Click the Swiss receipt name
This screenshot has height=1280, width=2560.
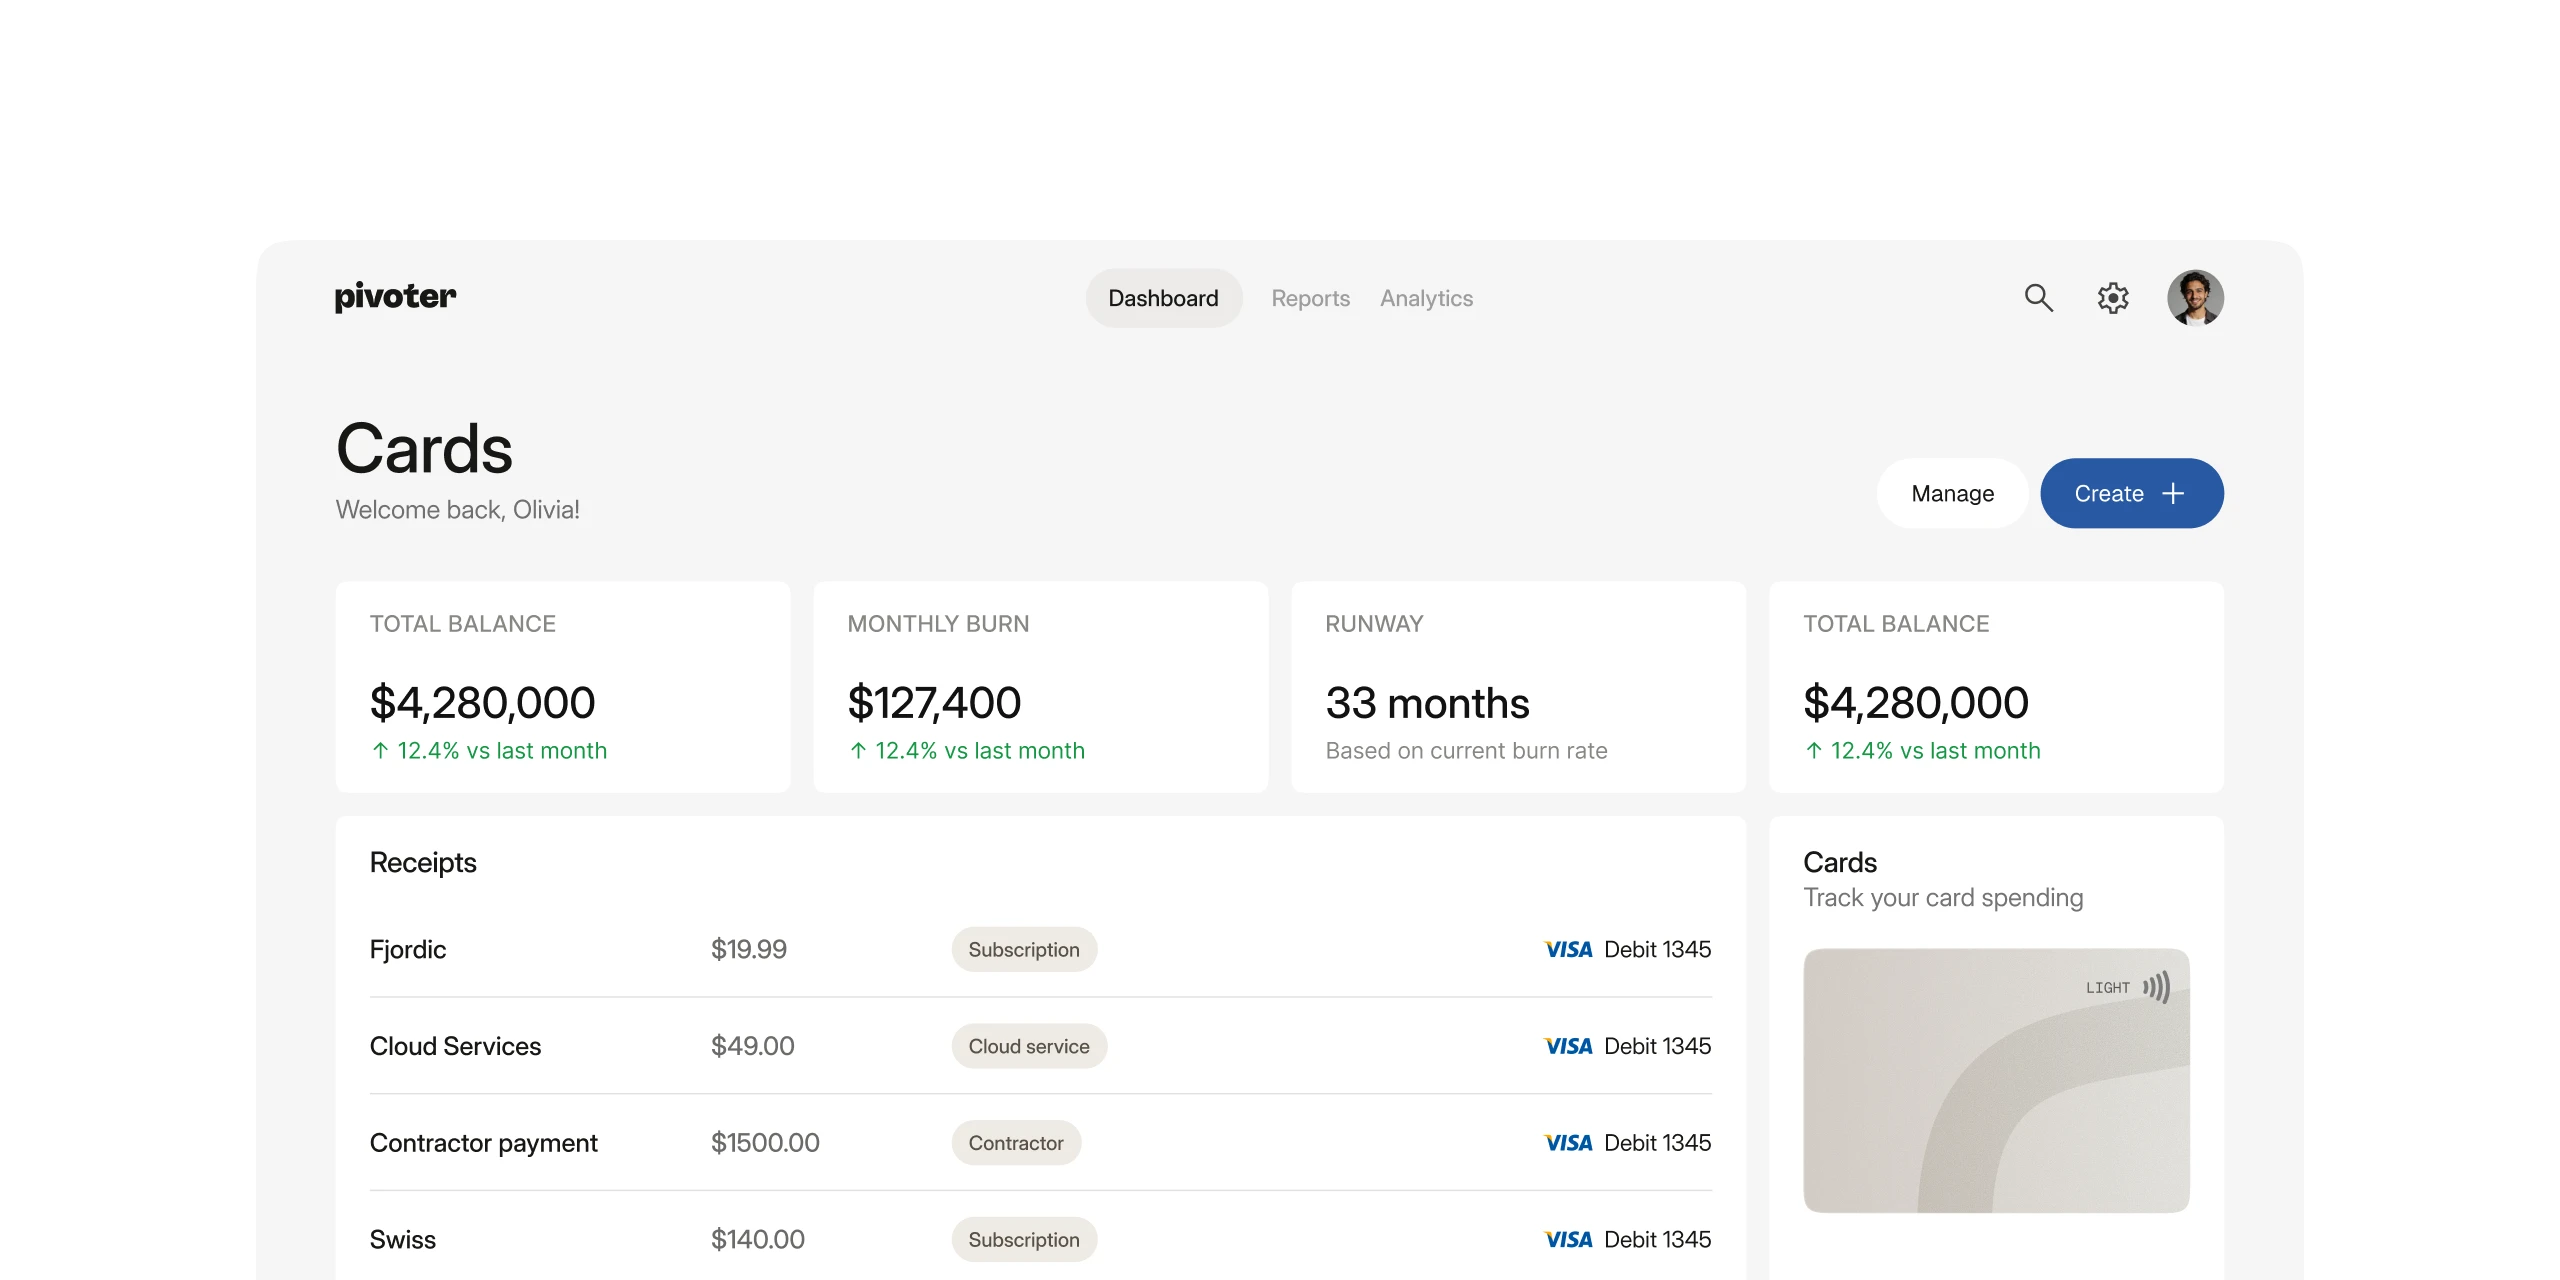tap(403, 1240)
